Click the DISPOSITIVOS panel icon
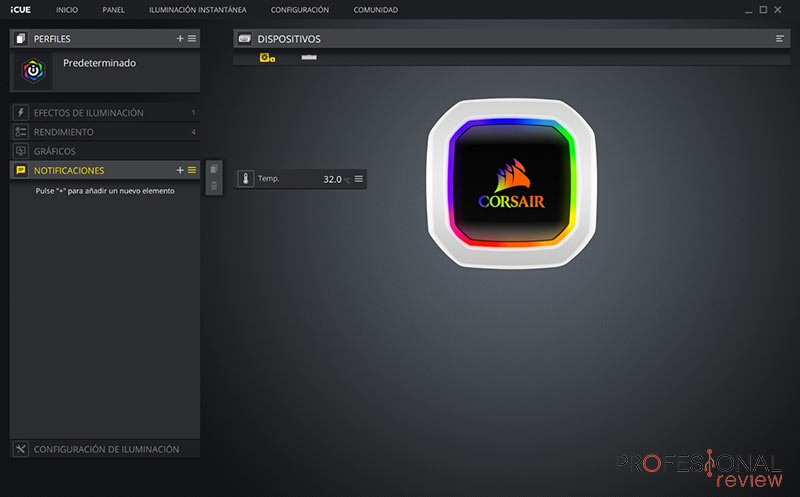Viewport: 800px width, 497px height. click(x=245, y=39)
